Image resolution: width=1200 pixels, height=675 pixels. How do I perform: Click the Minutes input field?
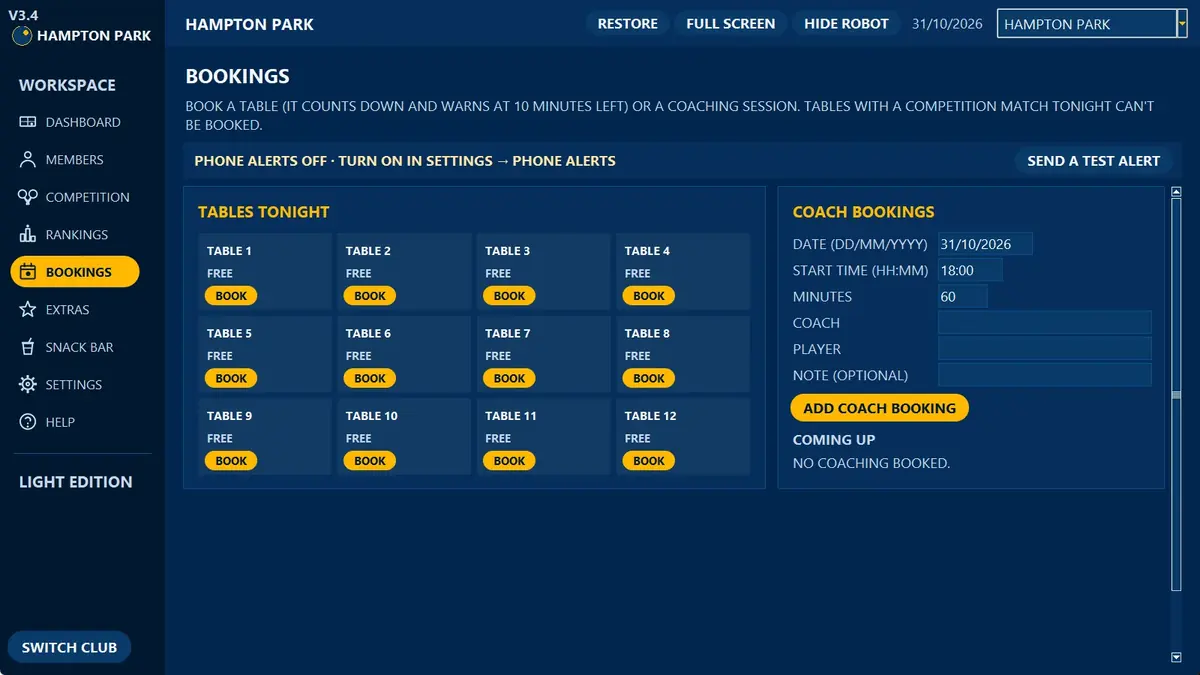click(962, 296)
